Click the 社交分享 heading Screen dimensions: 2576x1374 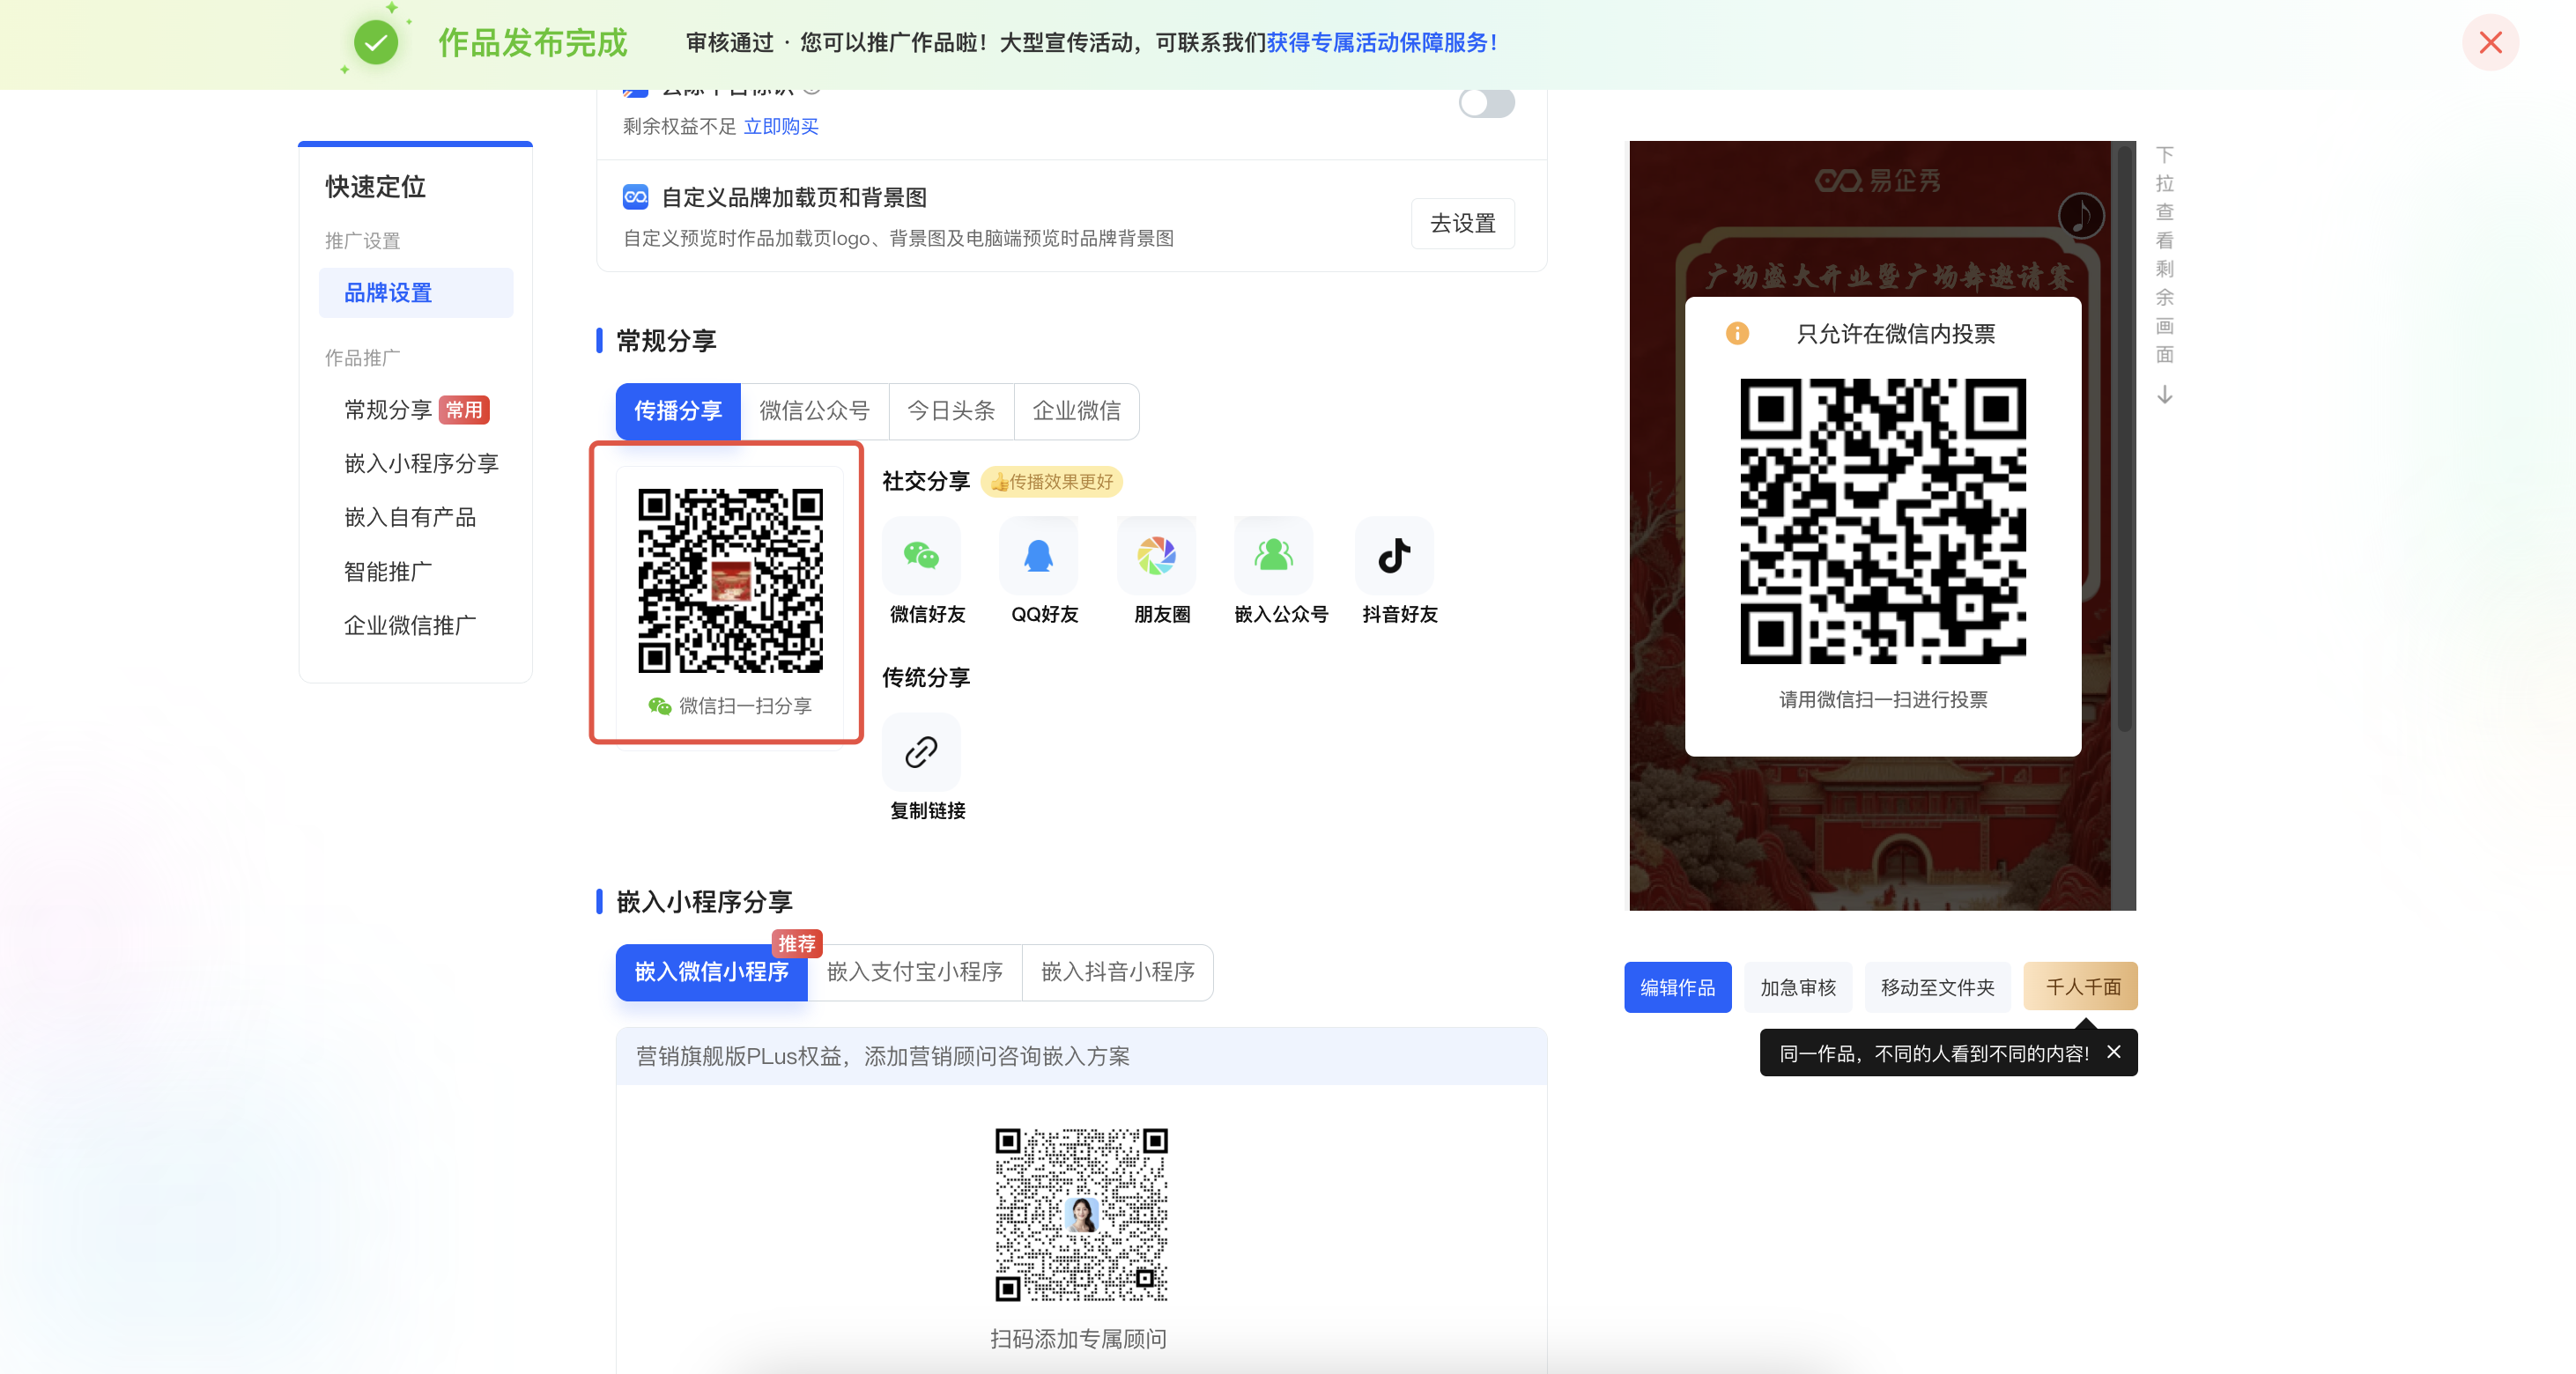[926, 481]
